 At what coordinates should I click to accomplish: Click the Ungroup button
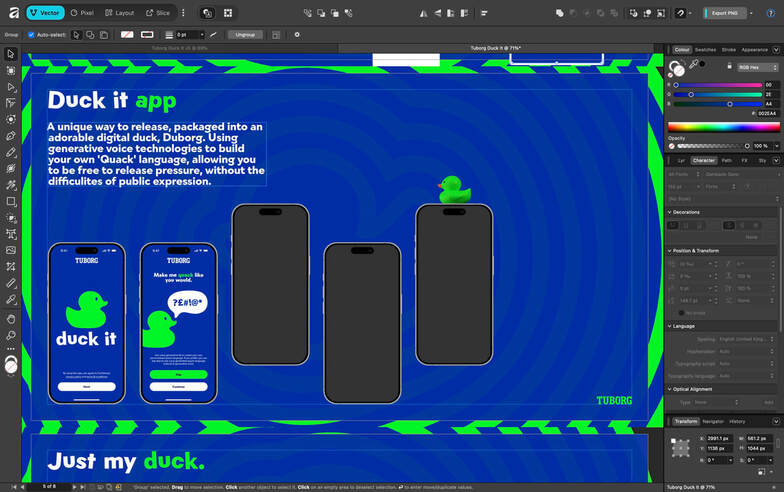pos(244,34)
